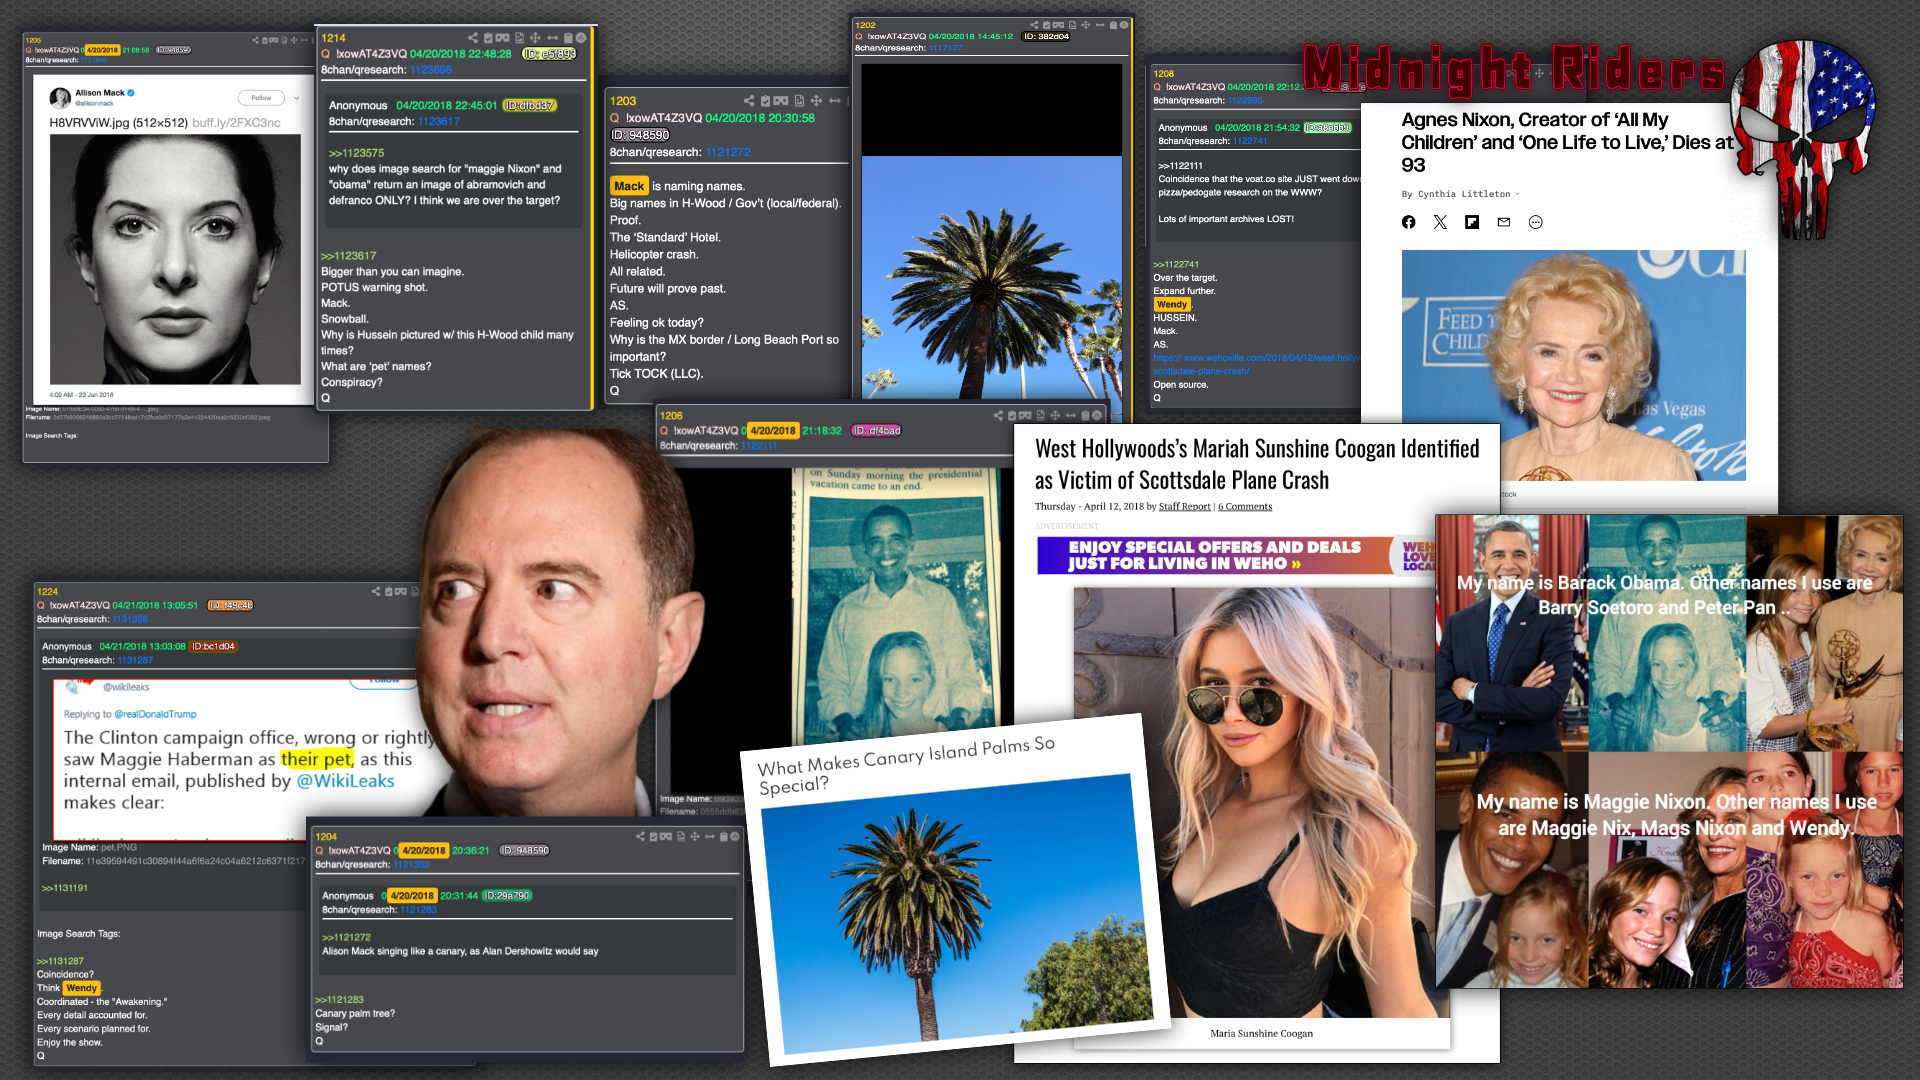Open post link 1117177
Screen dimensions: 1920x1080
pos(945,48)
